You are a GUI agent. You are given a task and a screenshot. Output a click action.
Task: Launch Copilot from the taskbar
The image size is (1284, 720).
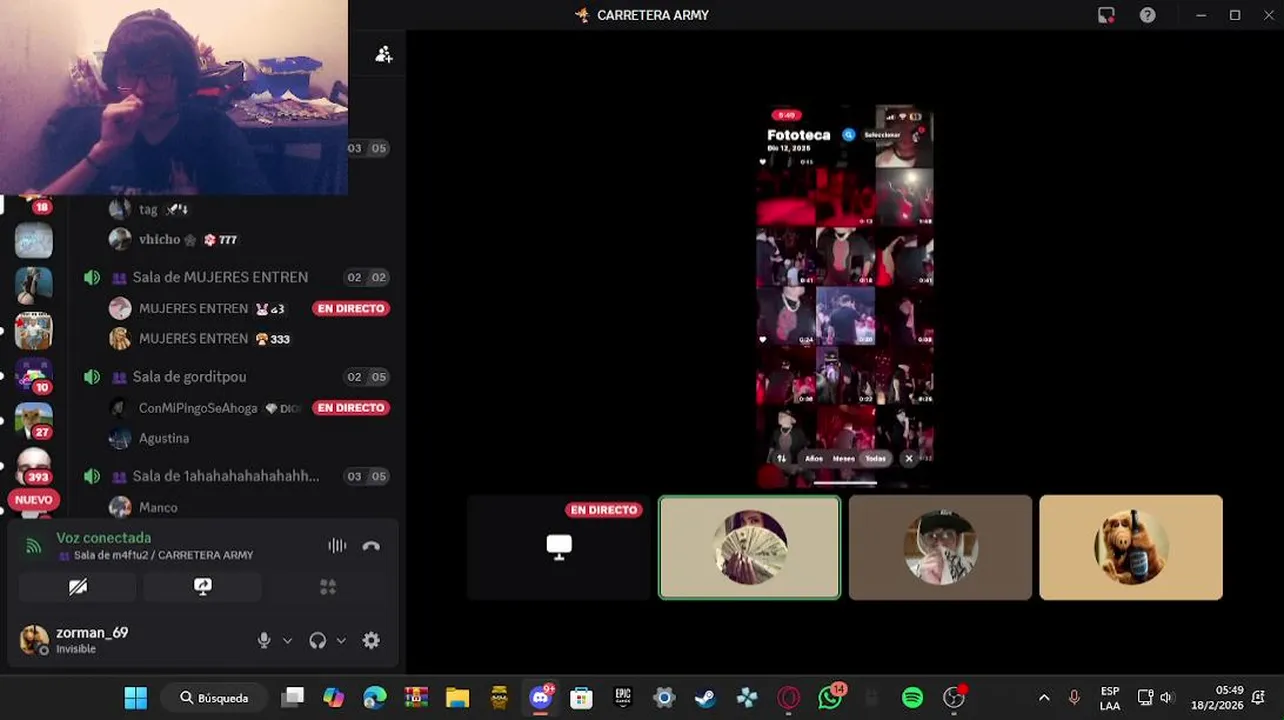tap(334, 698)
